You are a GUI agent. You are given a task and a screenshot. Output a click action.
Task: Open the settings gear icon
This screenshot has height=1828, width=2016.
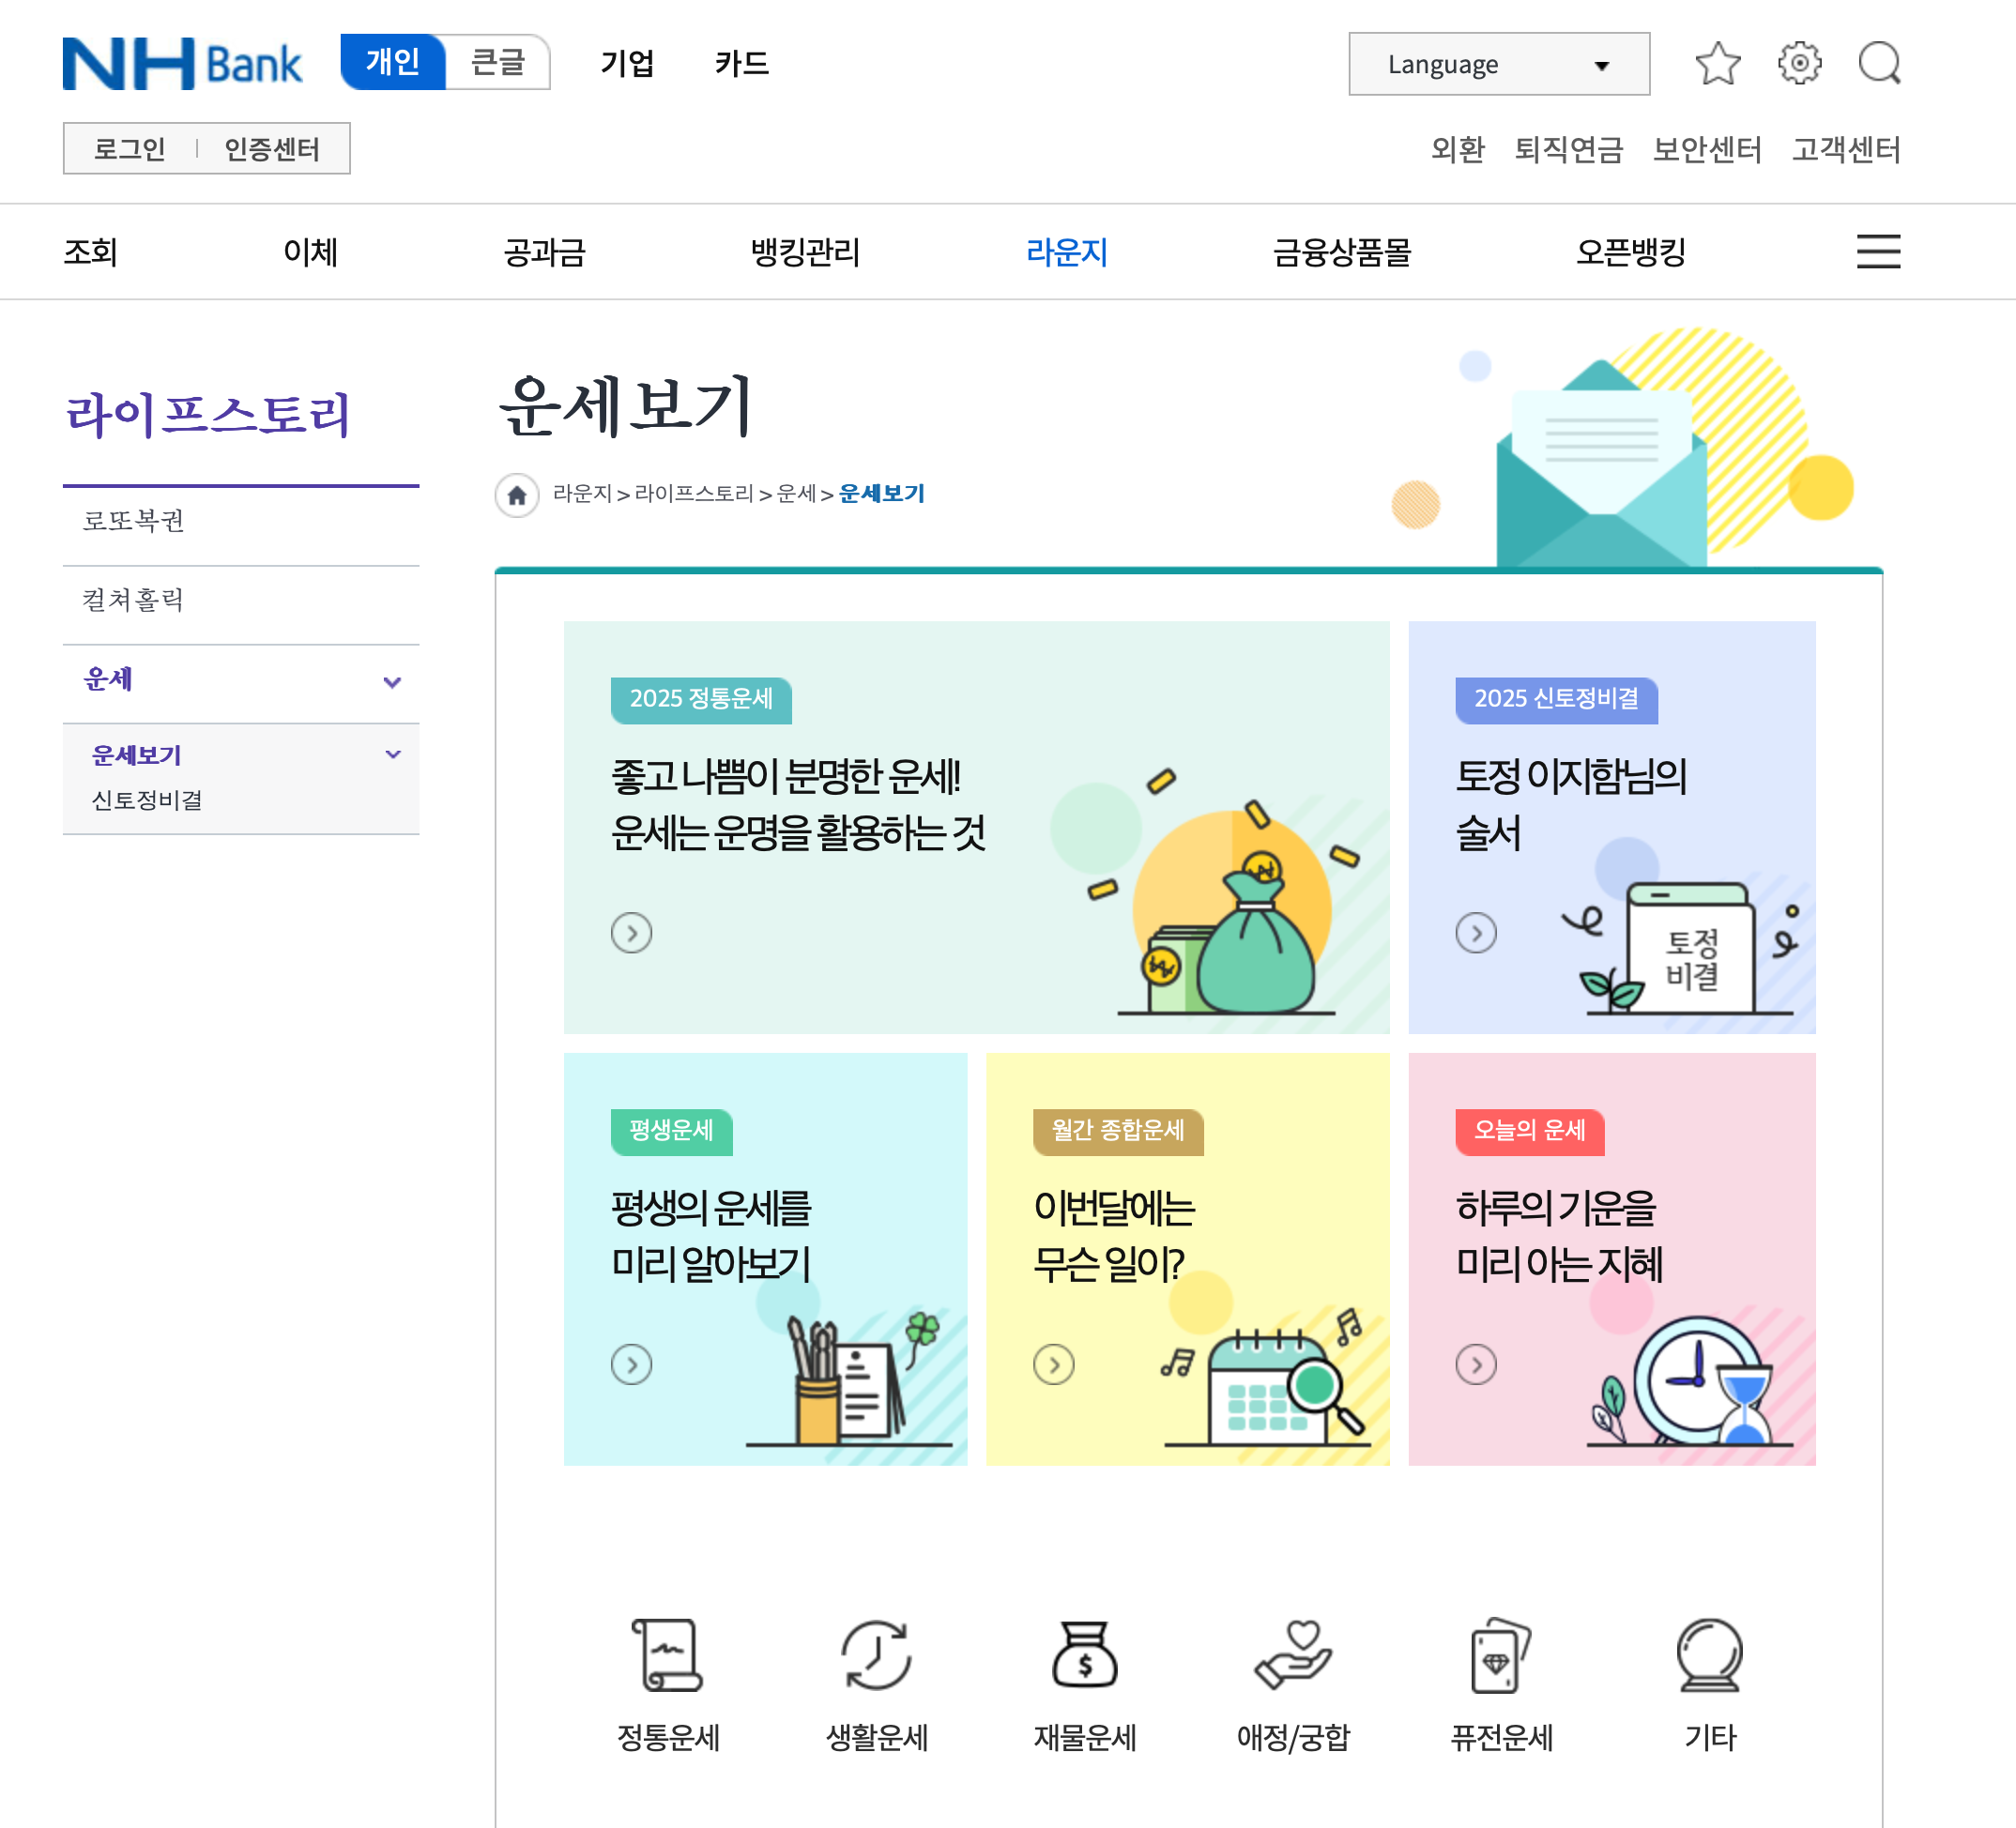[1799, 64]
